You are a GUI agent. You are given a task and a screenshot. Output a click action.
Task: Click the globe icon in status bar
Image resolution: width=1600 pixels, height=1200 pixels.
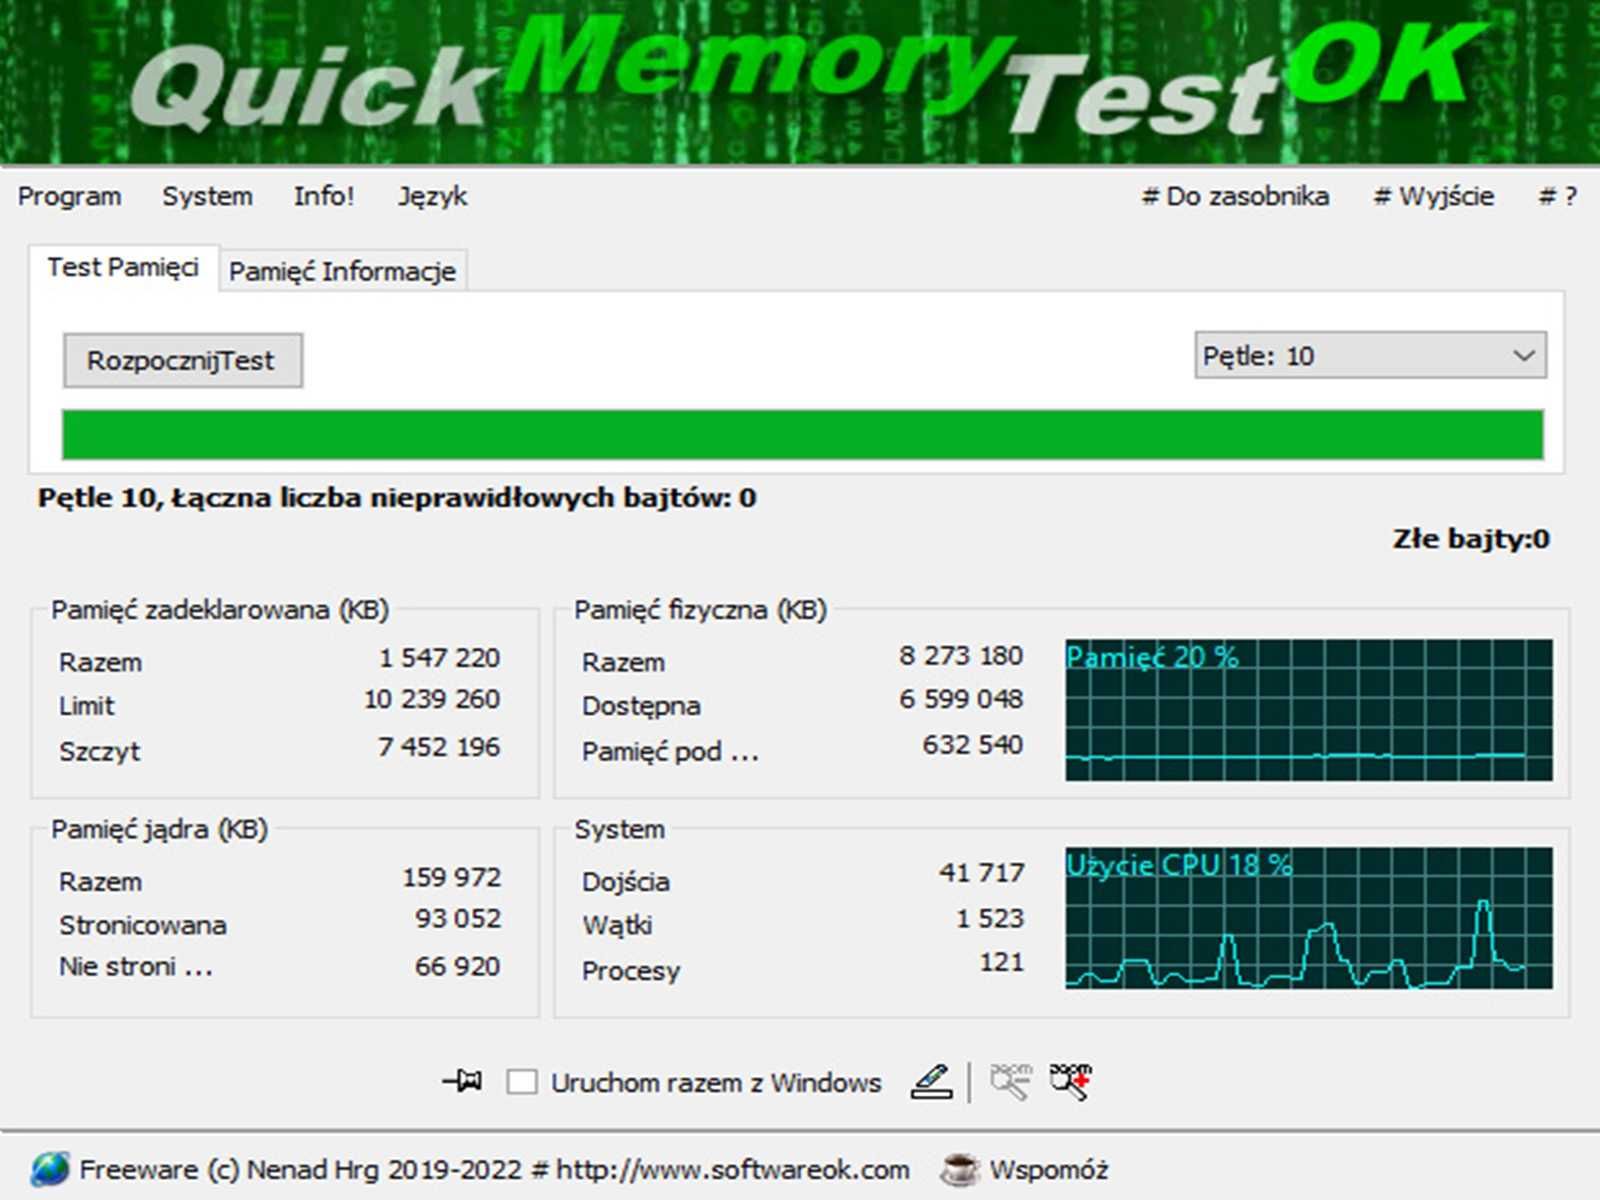(x=50, y=1169)
